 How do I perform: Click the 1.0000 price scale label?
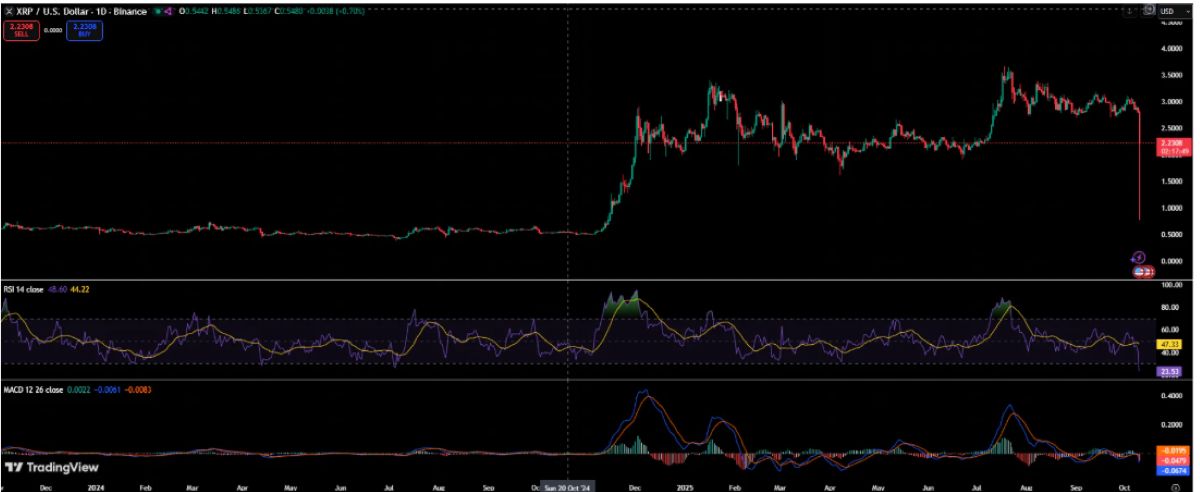click(x=1171, y=208)
